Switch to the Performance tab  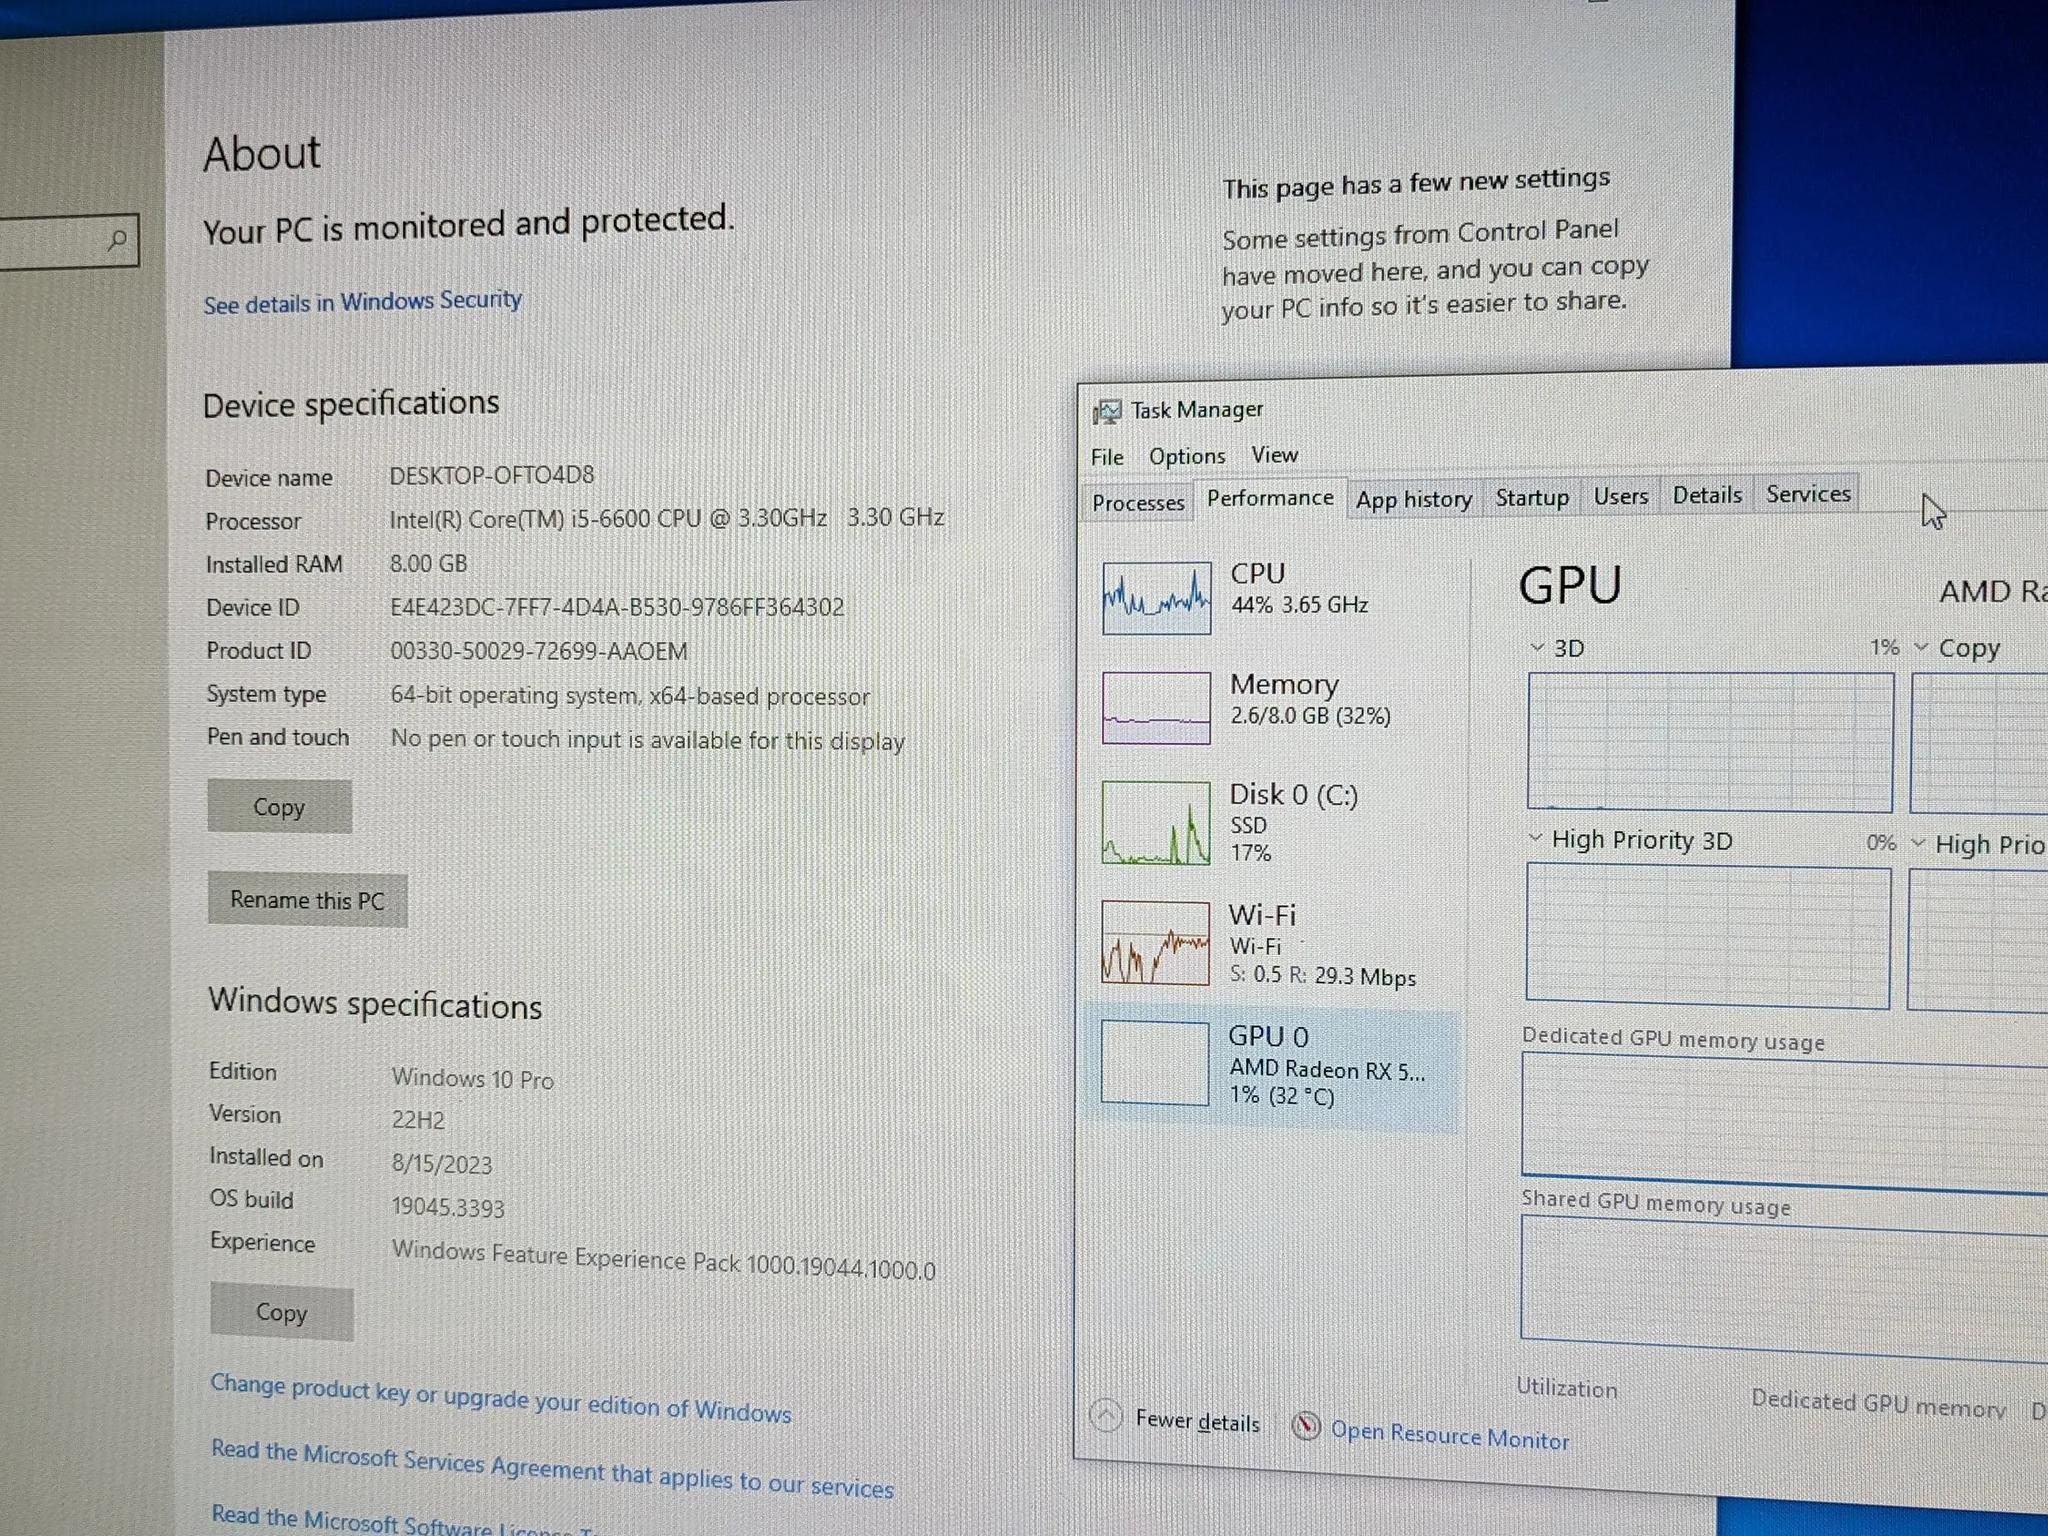coord(1270,498)
